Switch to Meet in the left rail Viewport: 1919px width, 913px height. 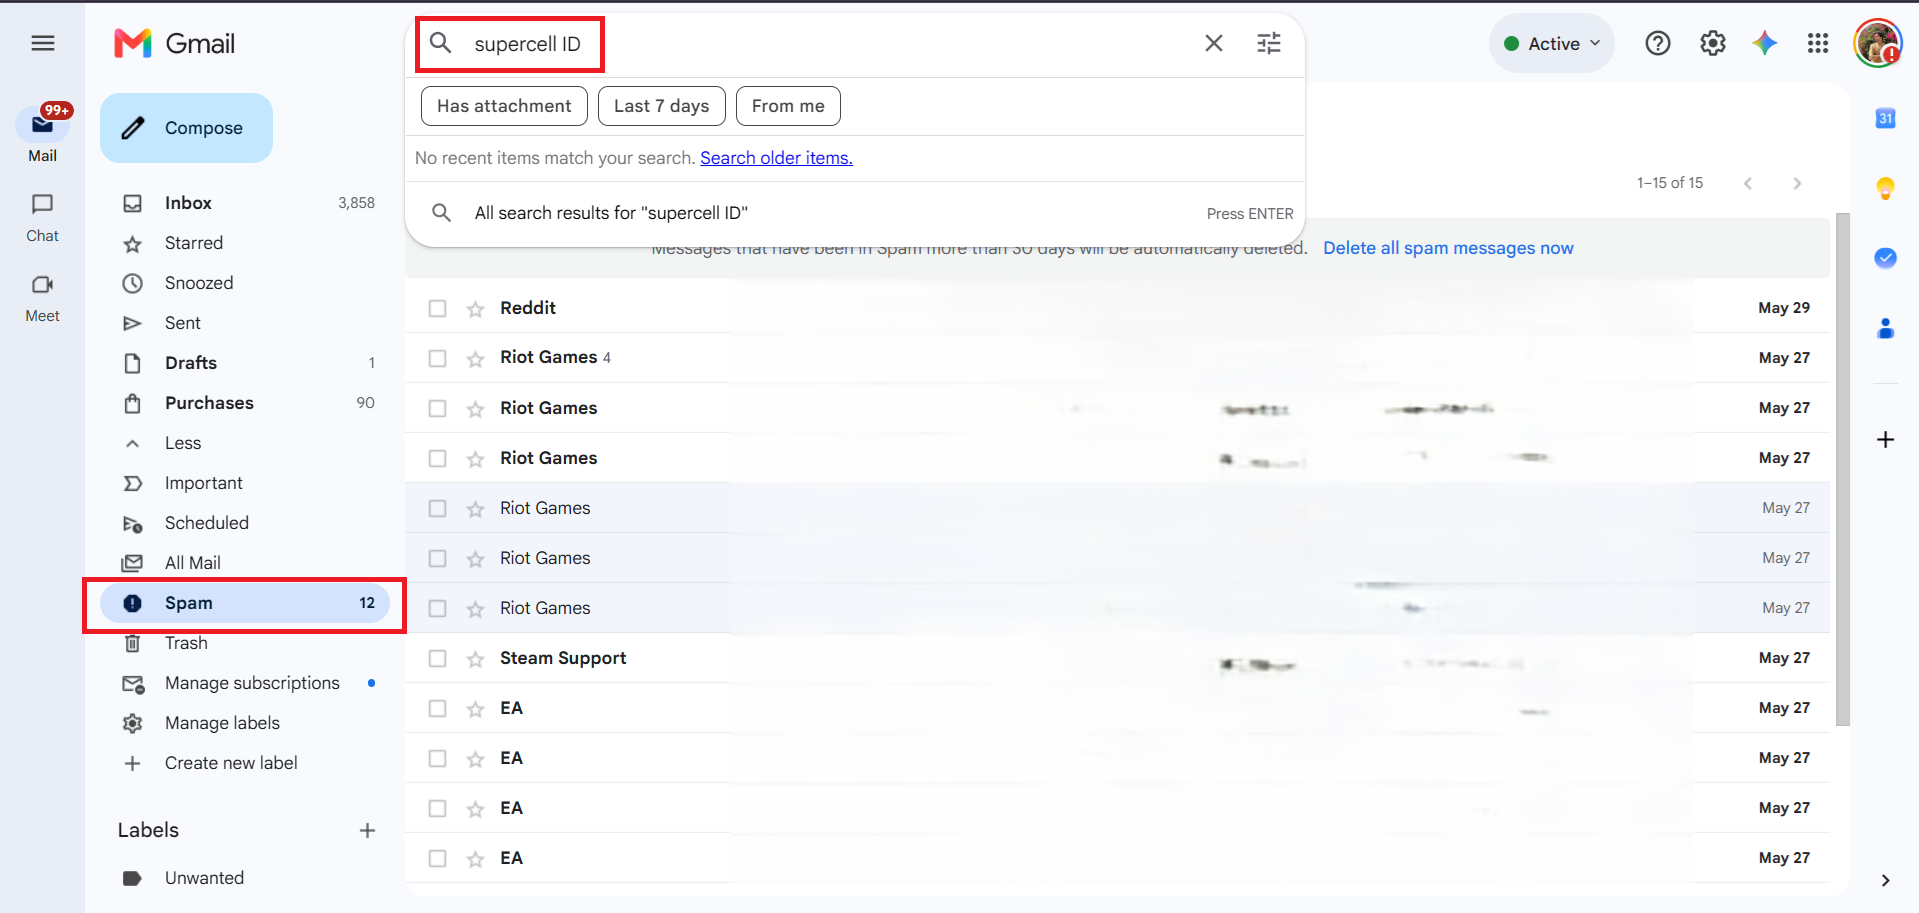(42, 297)
